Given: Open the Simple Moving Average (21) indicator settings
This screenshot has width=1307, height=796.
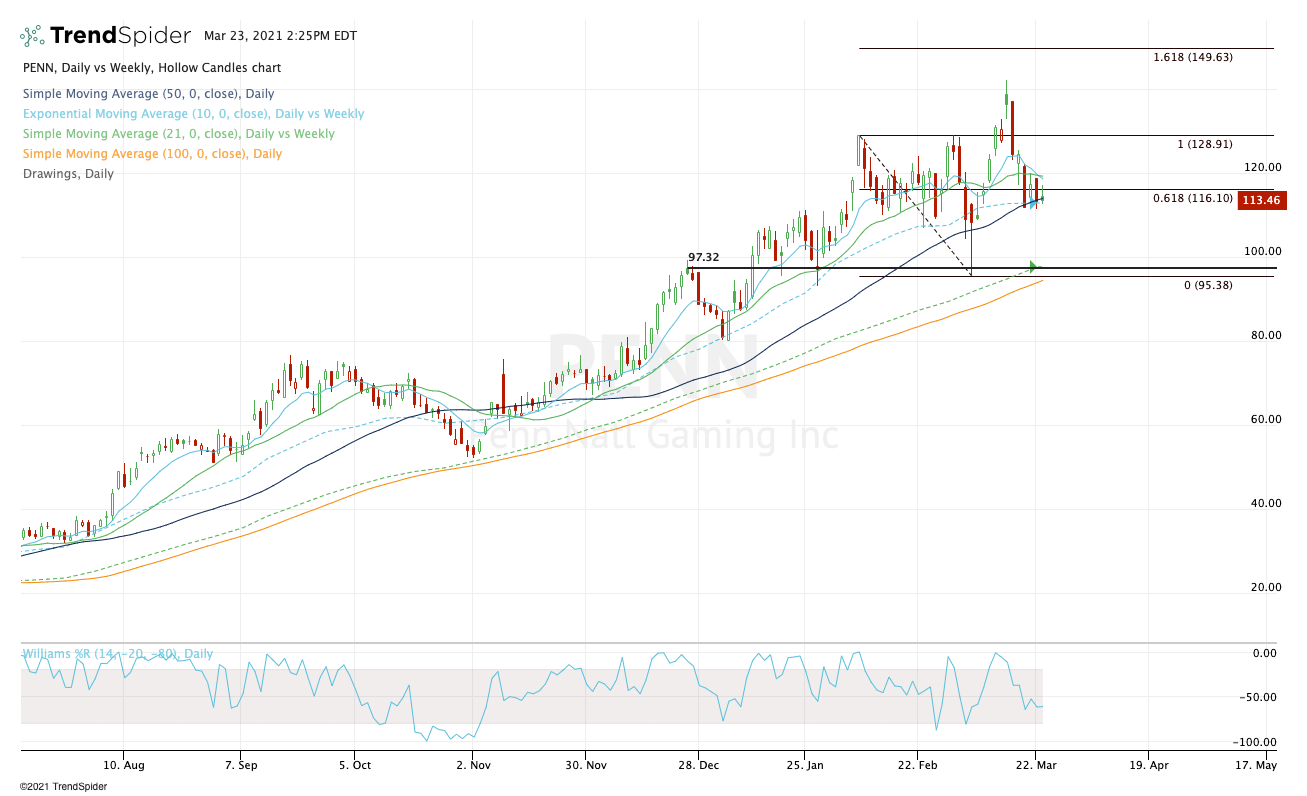Looking at the screenshot, I should (178, 134).
